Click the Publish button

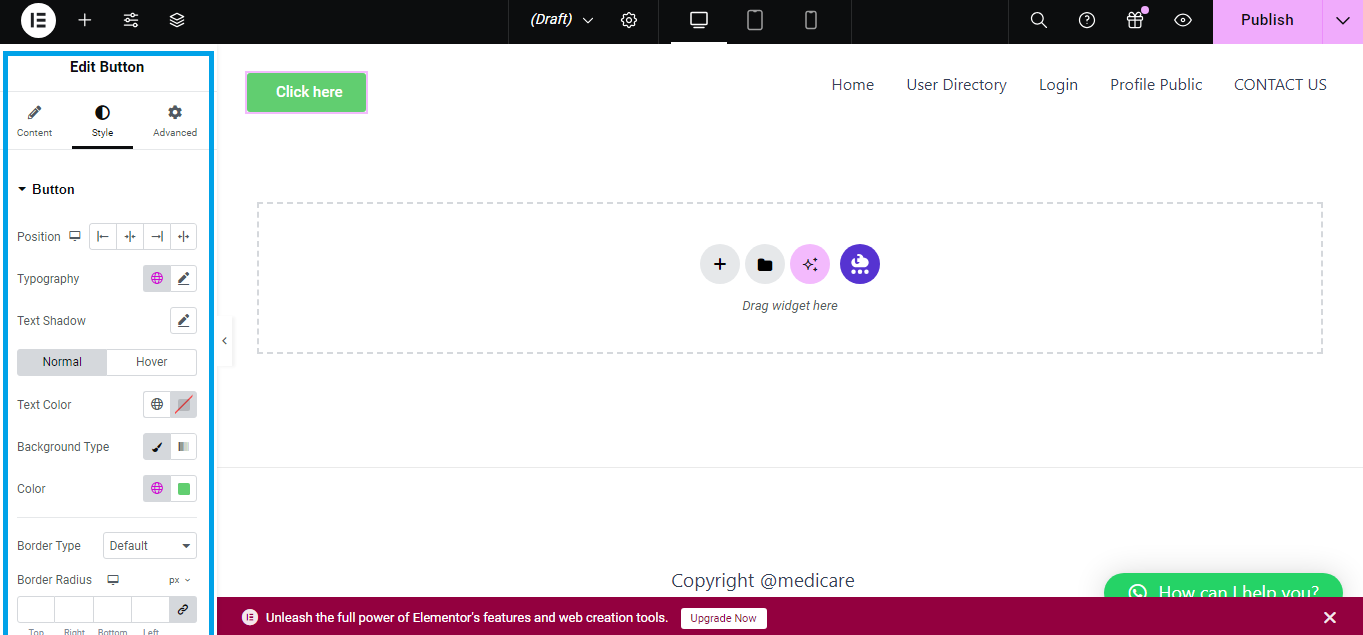(x=1267, y=20)
